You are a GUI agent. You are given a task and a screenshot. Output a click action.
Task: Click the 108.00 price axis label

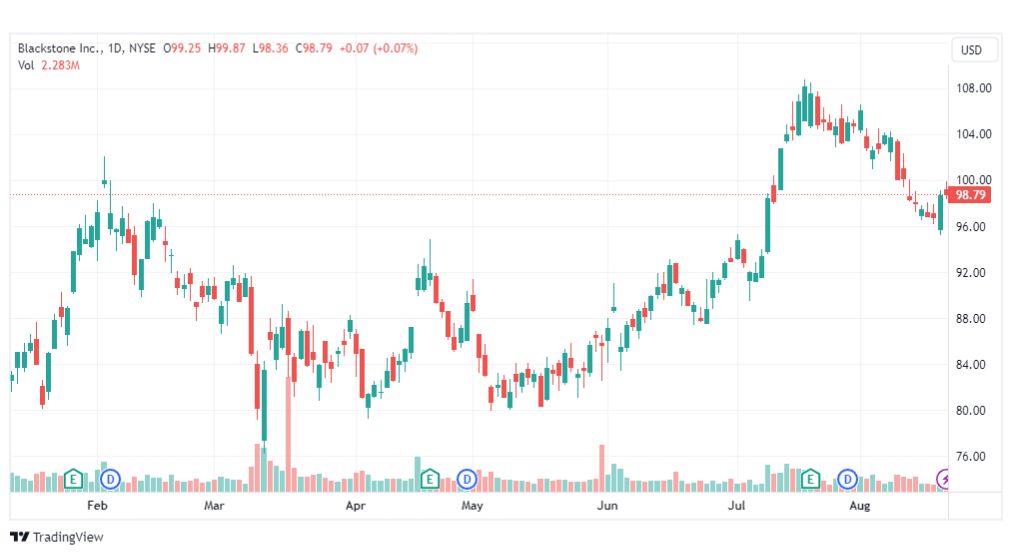click(x=973, y=88)
